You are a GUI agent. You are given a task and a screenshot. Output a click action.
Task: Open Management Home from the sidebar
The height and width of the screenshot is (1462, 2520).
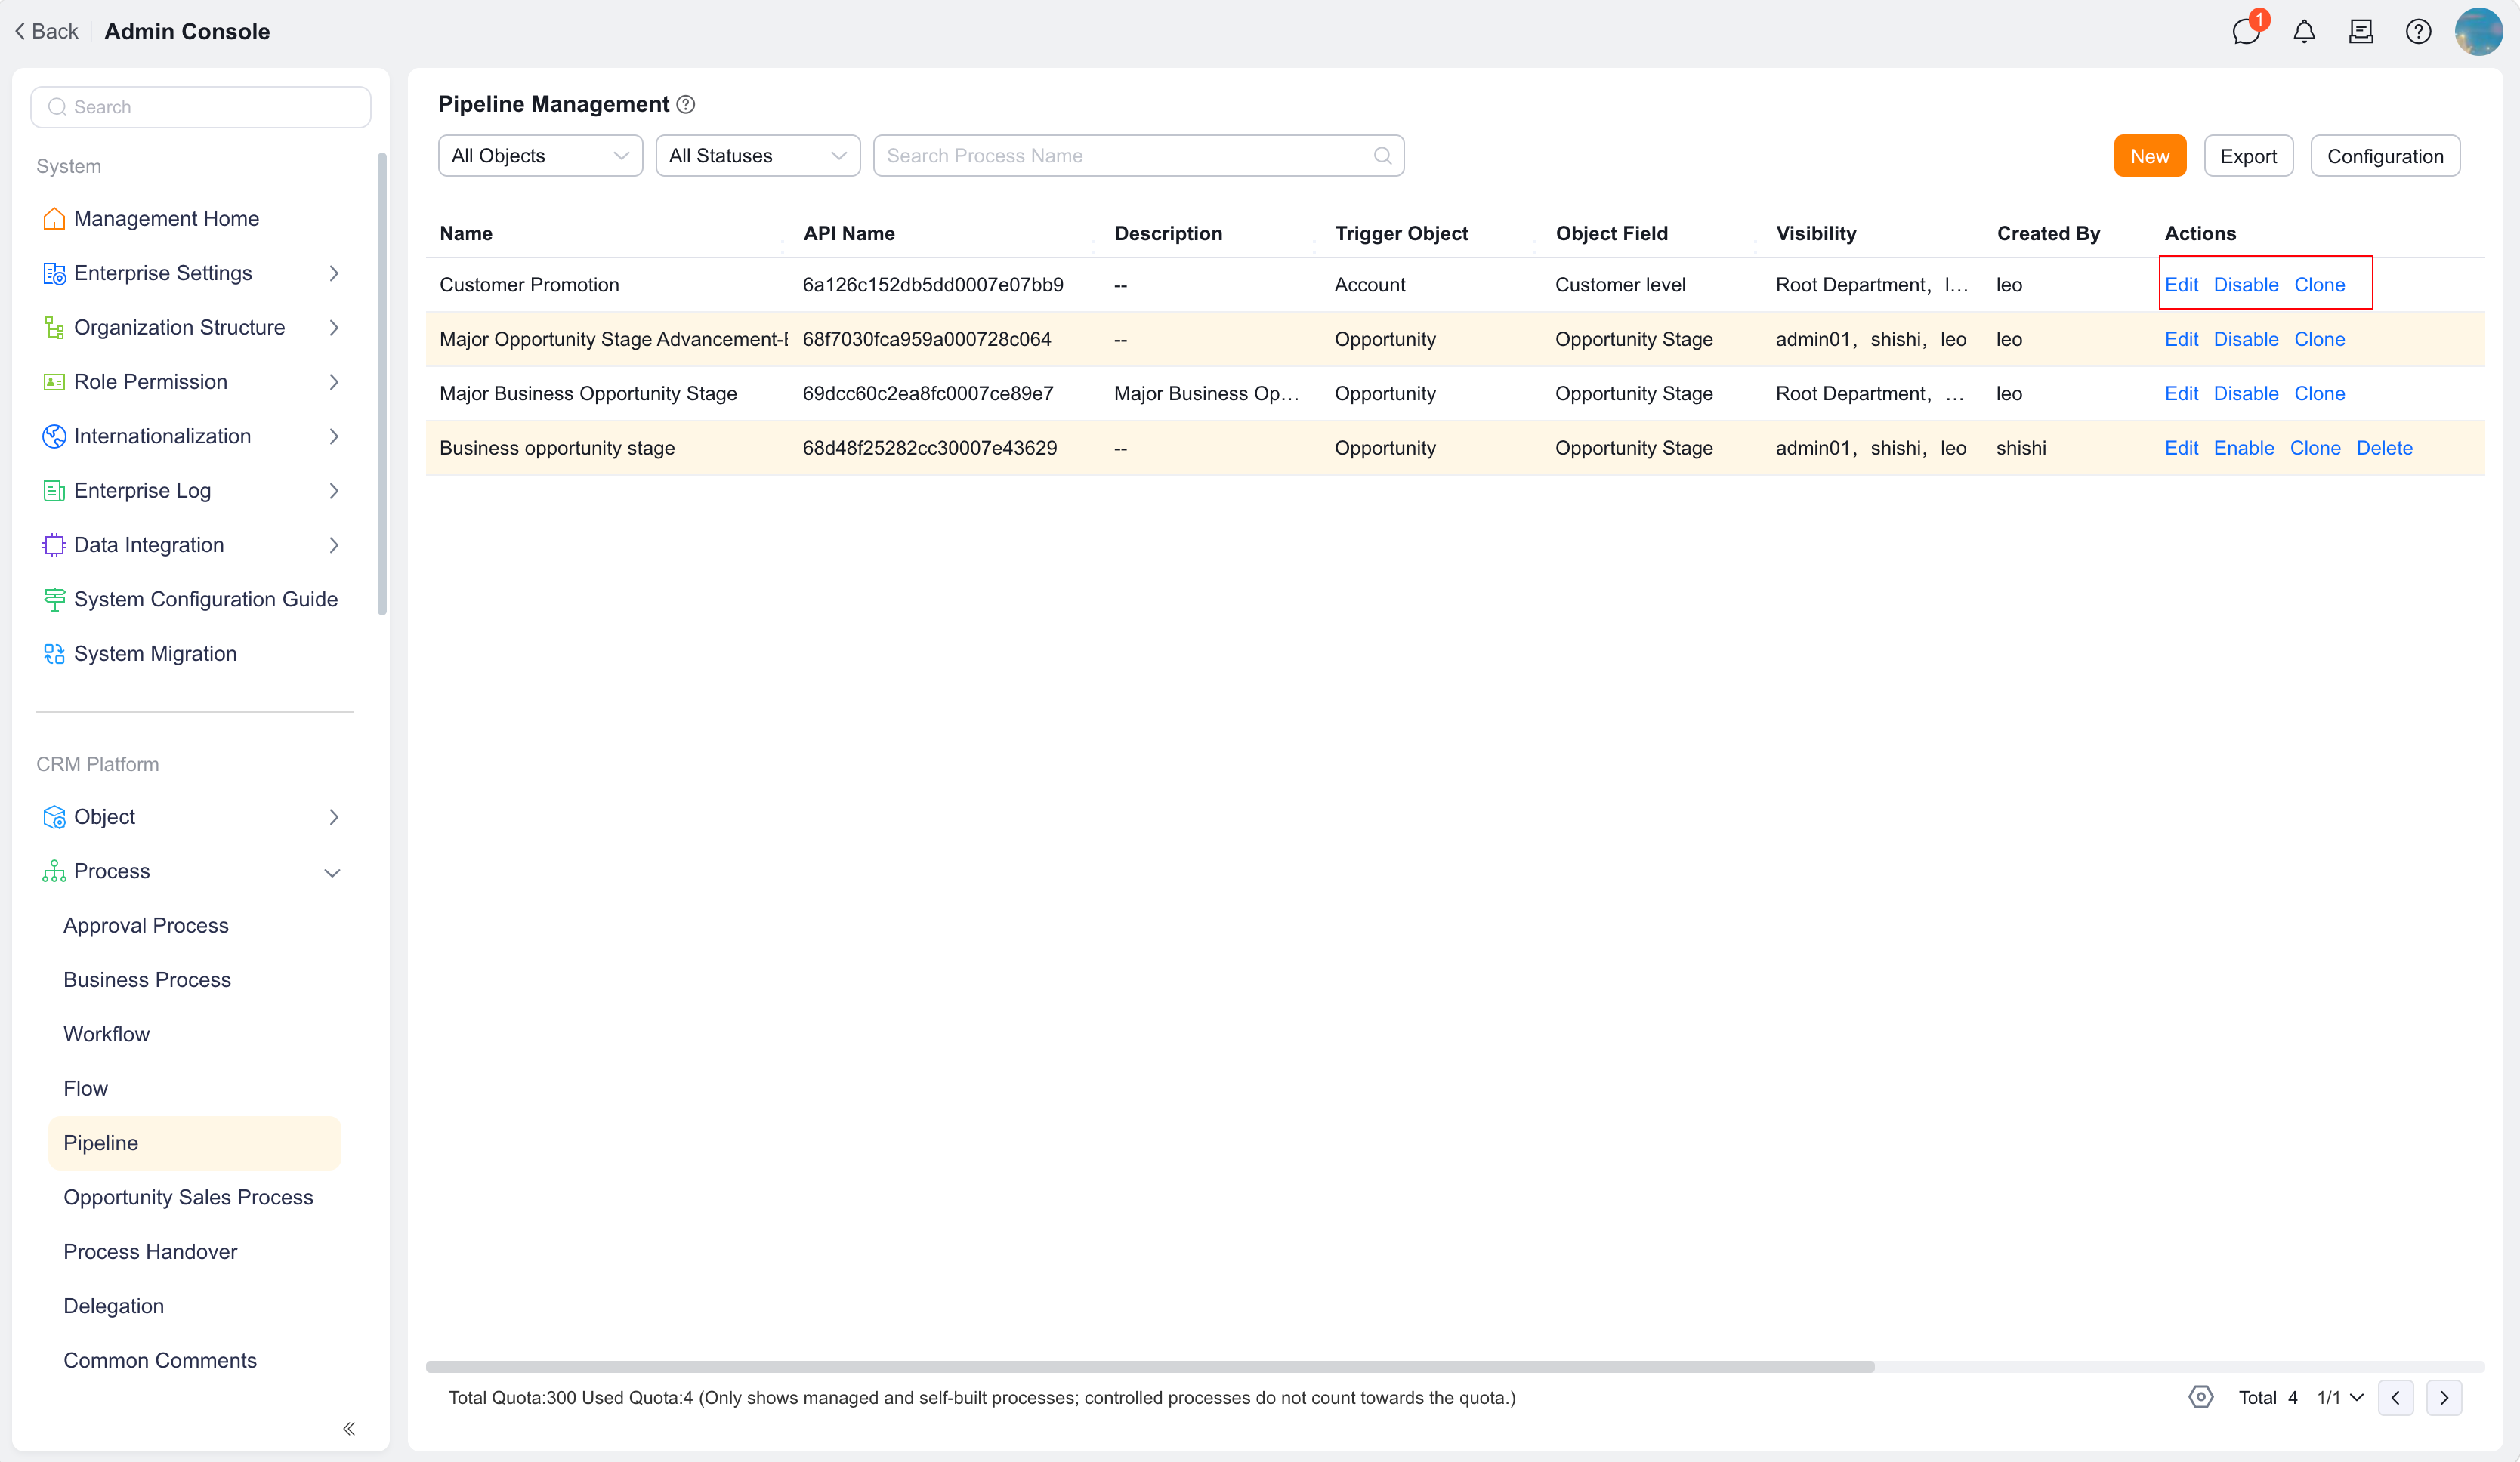coord(166,219)
